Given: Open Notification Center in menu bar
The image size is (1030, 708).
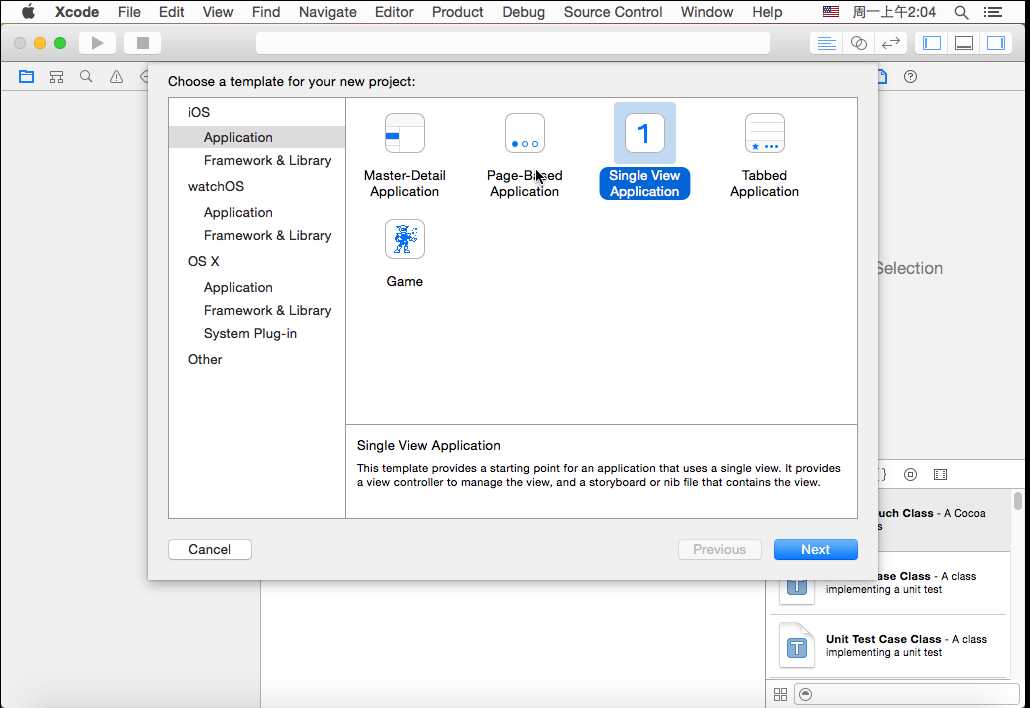Looking at the screenshot, I should point(993,12).
